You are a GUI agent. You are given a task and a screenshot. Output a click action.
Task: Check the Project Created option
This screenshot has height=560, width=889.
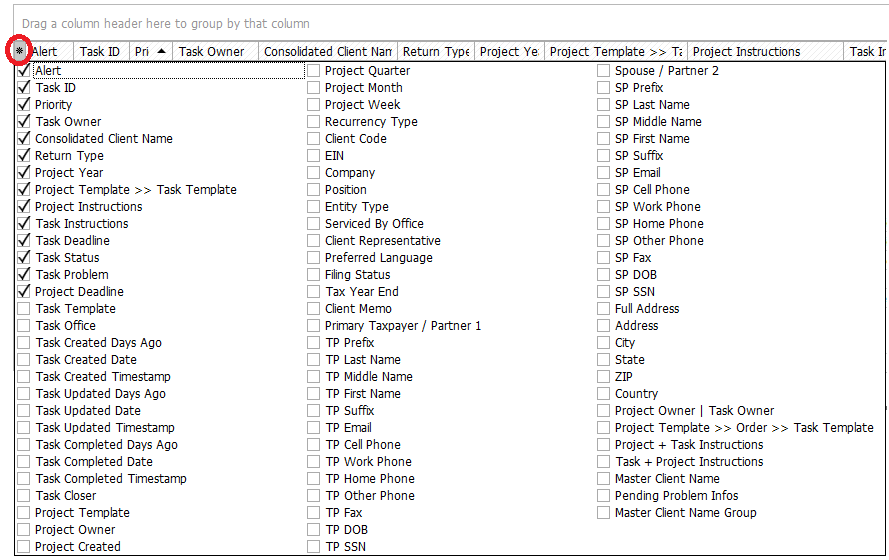[x=24, y=547]
